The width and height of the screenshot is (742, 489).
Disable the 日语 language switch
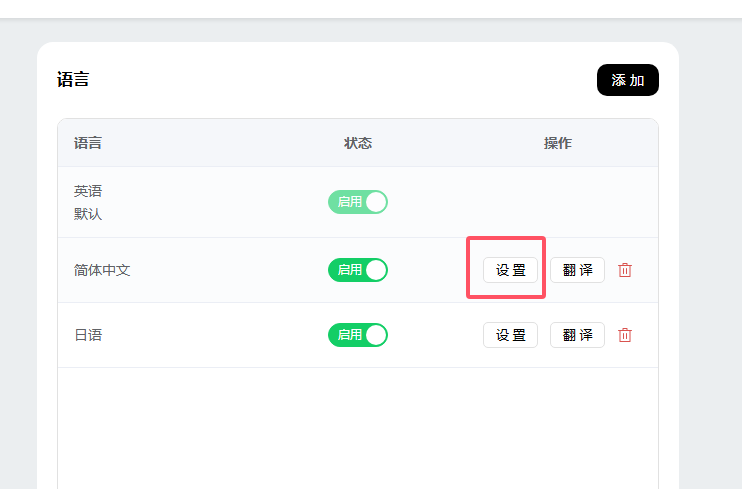pos(358,335)
